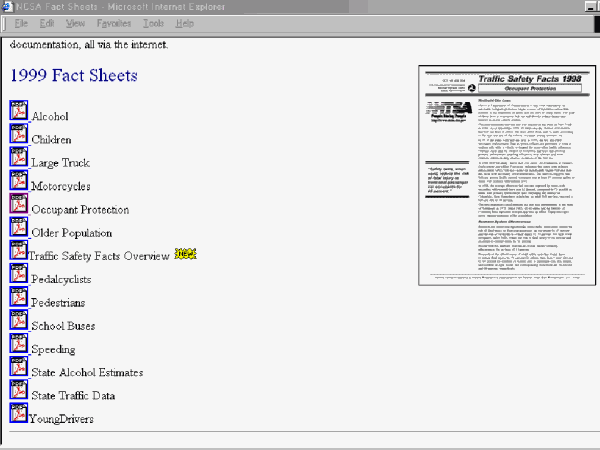Click the Large Truck PDF icon
Viewport: 600px width, 450px height.
coord(19,157)
